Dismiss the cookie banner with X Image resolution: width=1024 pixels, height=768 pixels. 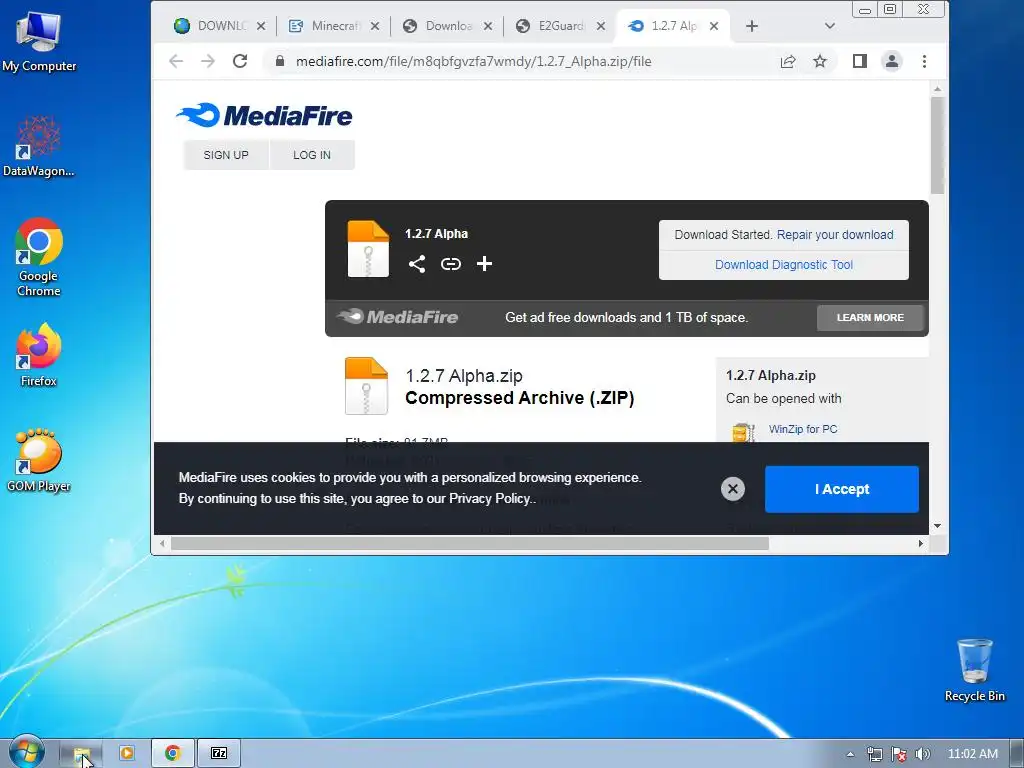tap(733, 488)
